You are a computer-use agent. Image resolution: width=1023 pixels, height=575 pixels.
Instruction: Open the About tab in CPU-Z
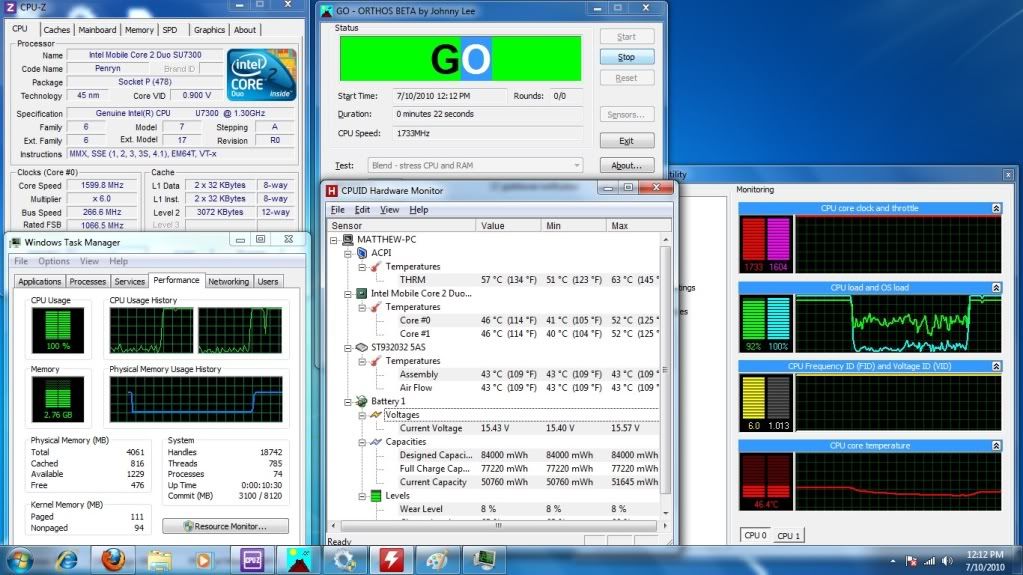point(245,30)
